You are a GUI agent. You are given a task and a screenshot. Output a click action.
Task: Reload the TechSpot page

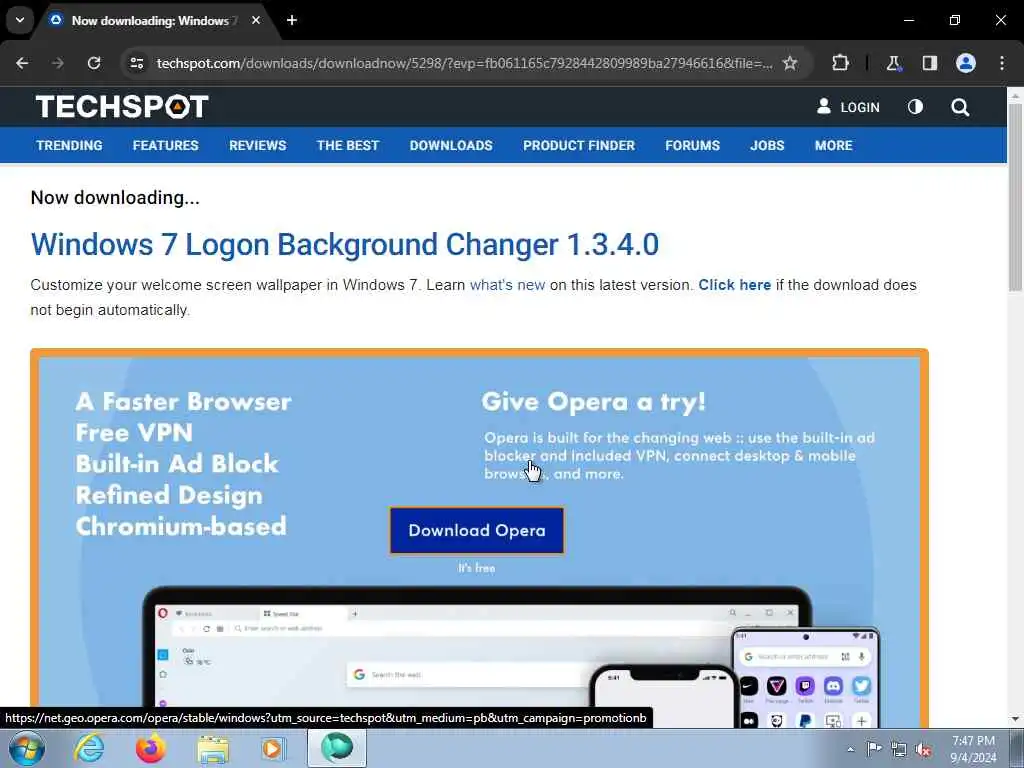point(94,63)
